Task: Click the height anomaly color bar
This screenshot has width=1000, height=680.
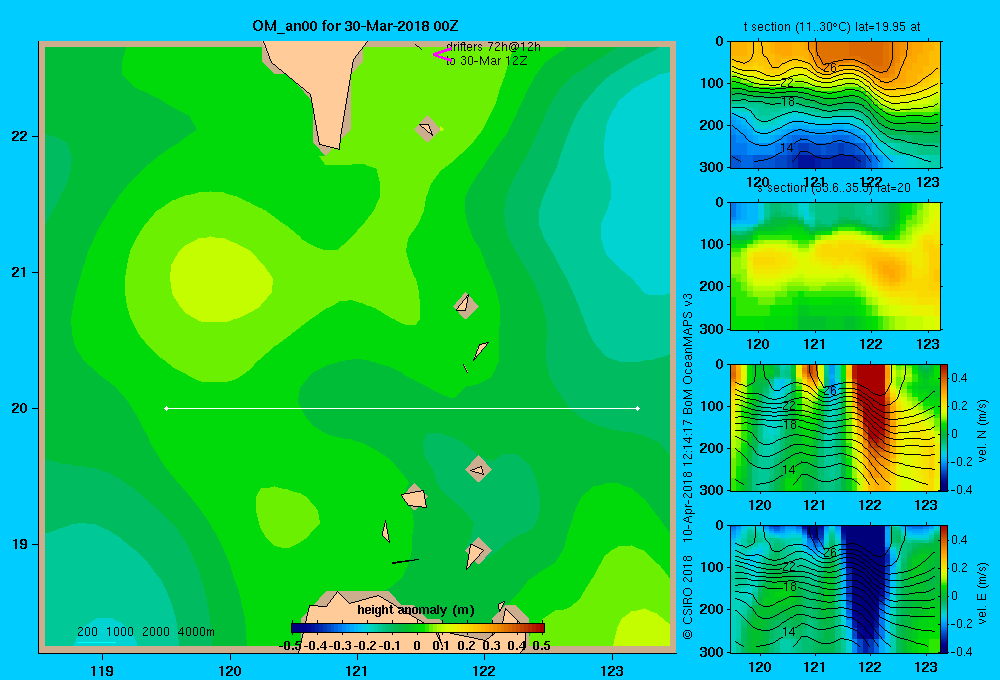Action: 418,628
